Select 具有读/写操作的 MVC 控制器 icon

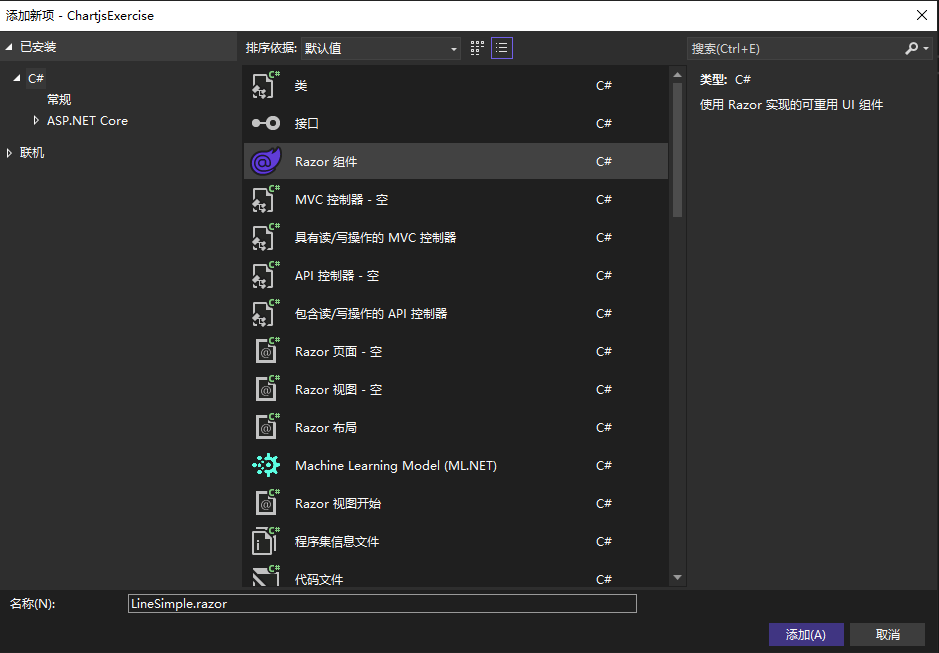tap(266, 238)
